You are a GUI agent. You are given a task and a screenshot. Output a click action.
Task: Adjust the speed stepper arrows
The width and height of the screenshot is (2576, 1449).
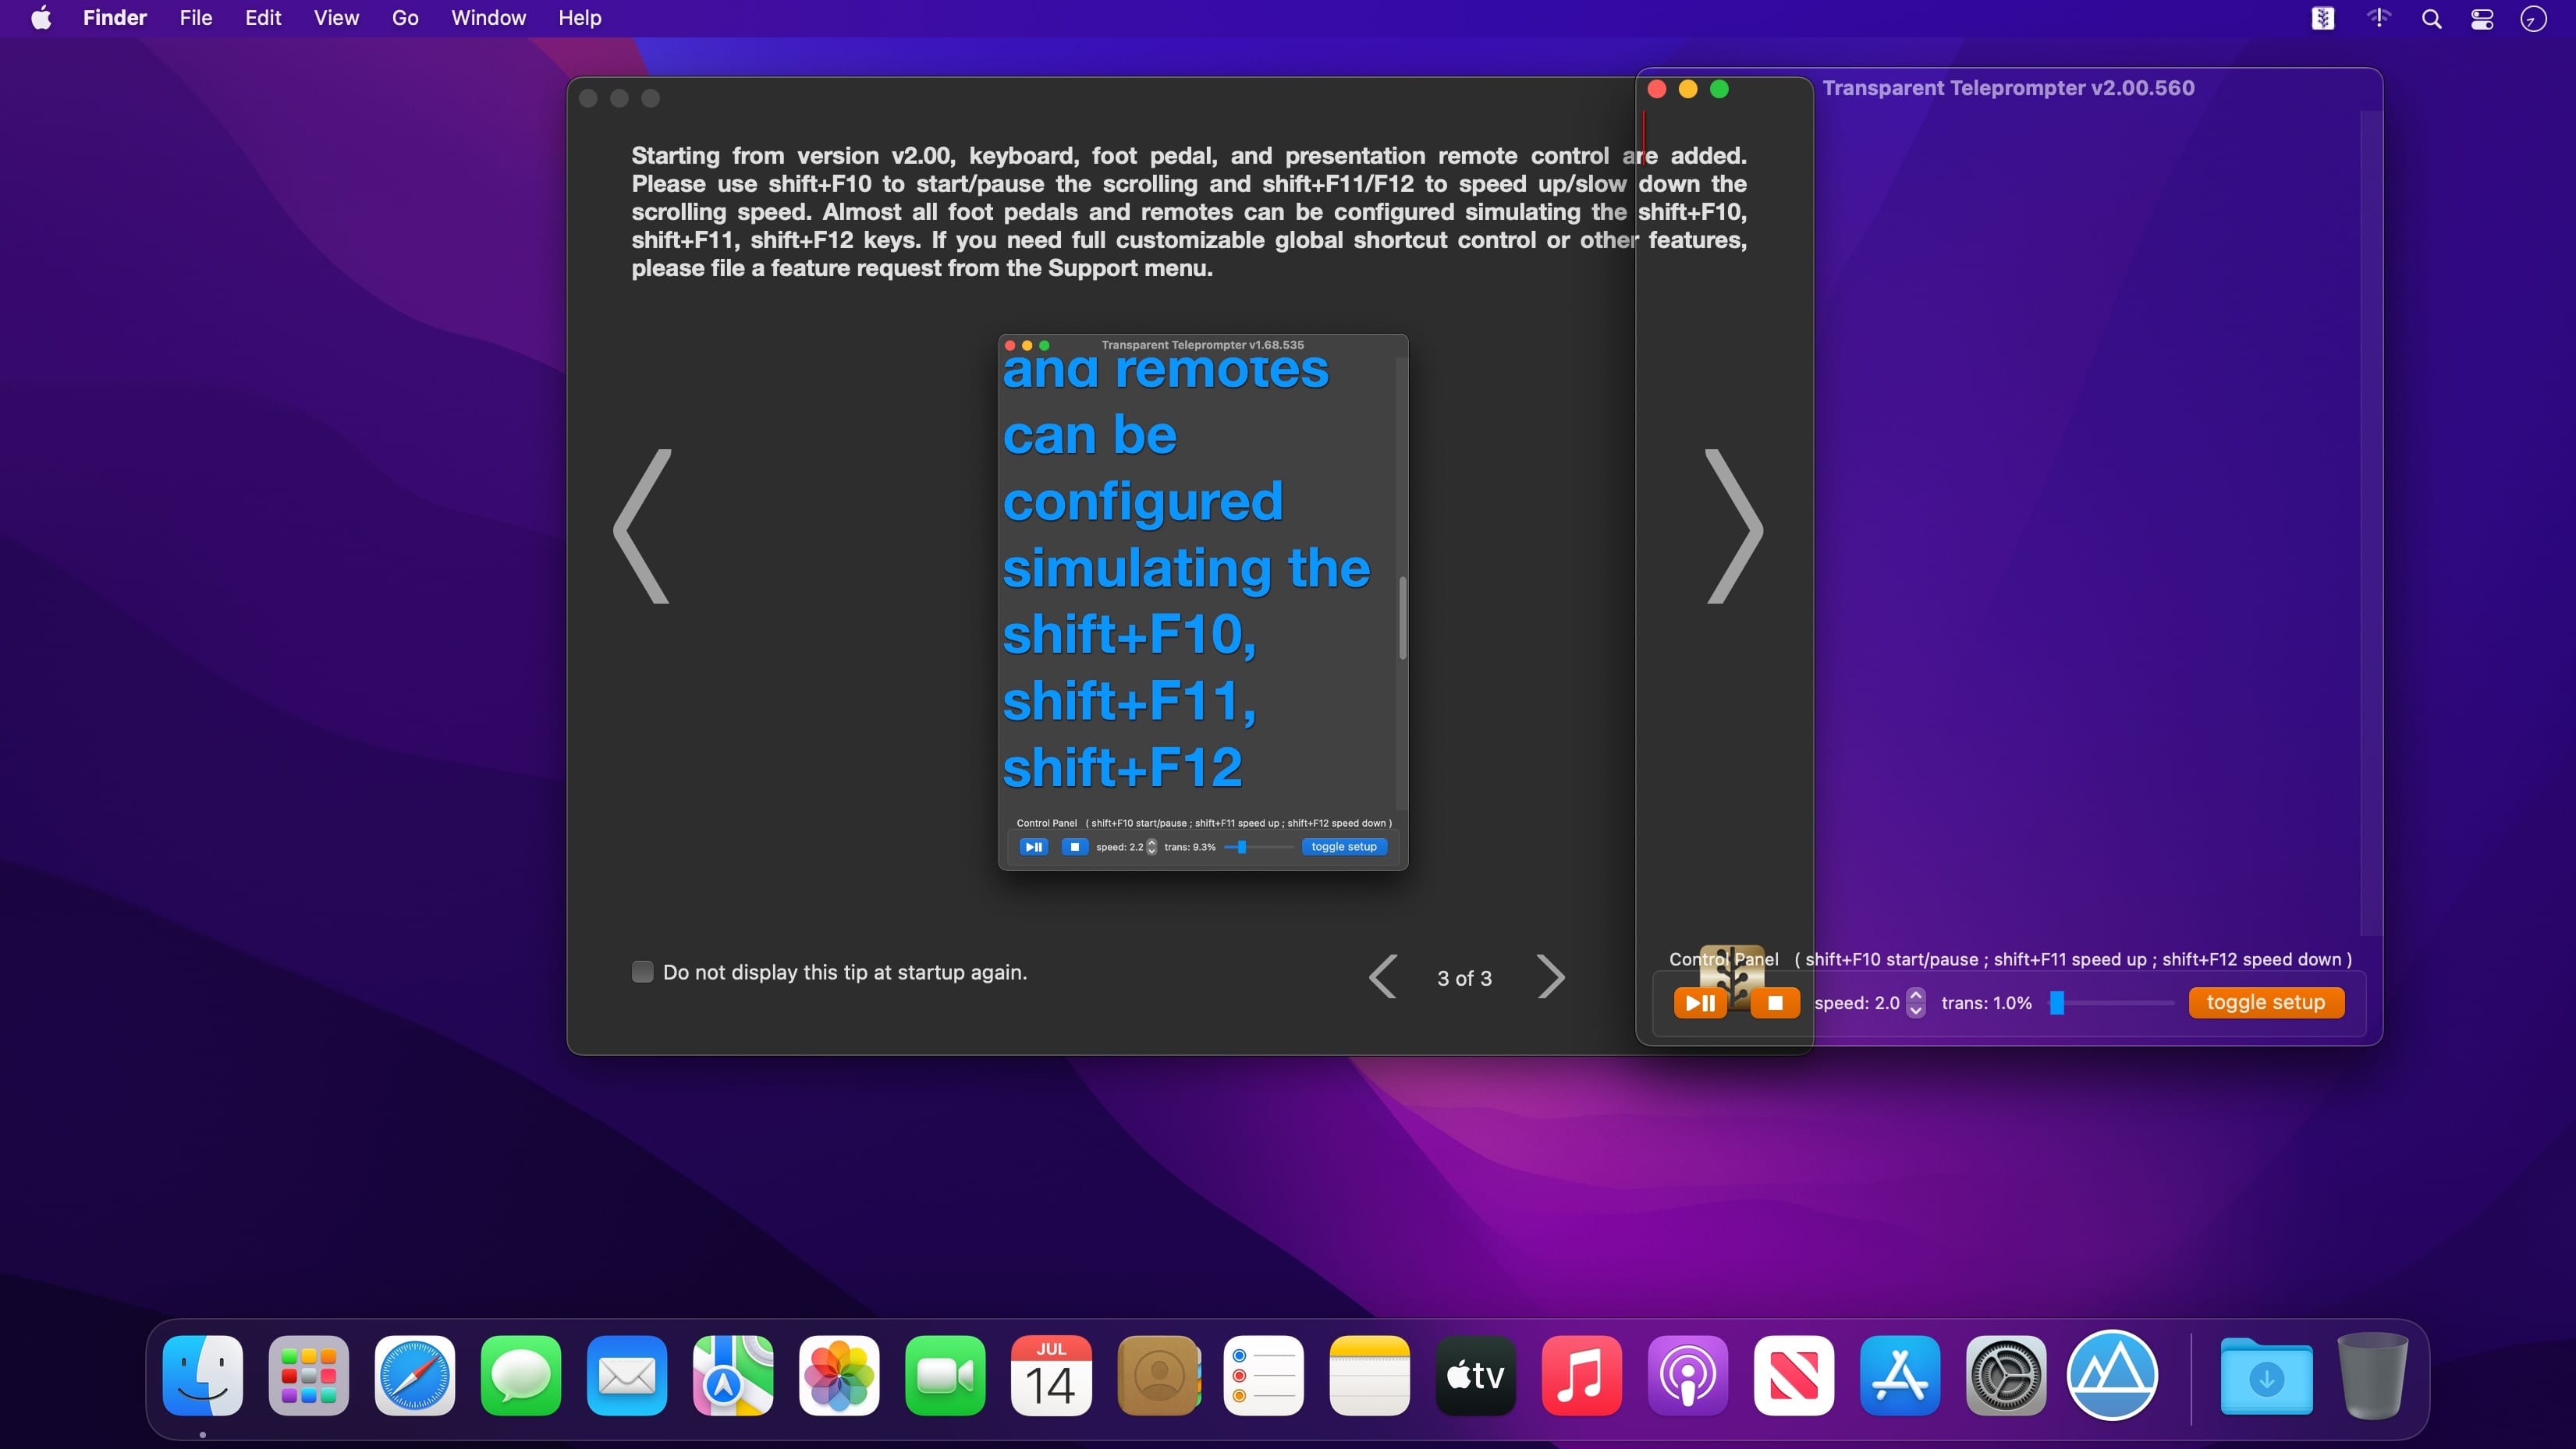coord(1916,1003)
